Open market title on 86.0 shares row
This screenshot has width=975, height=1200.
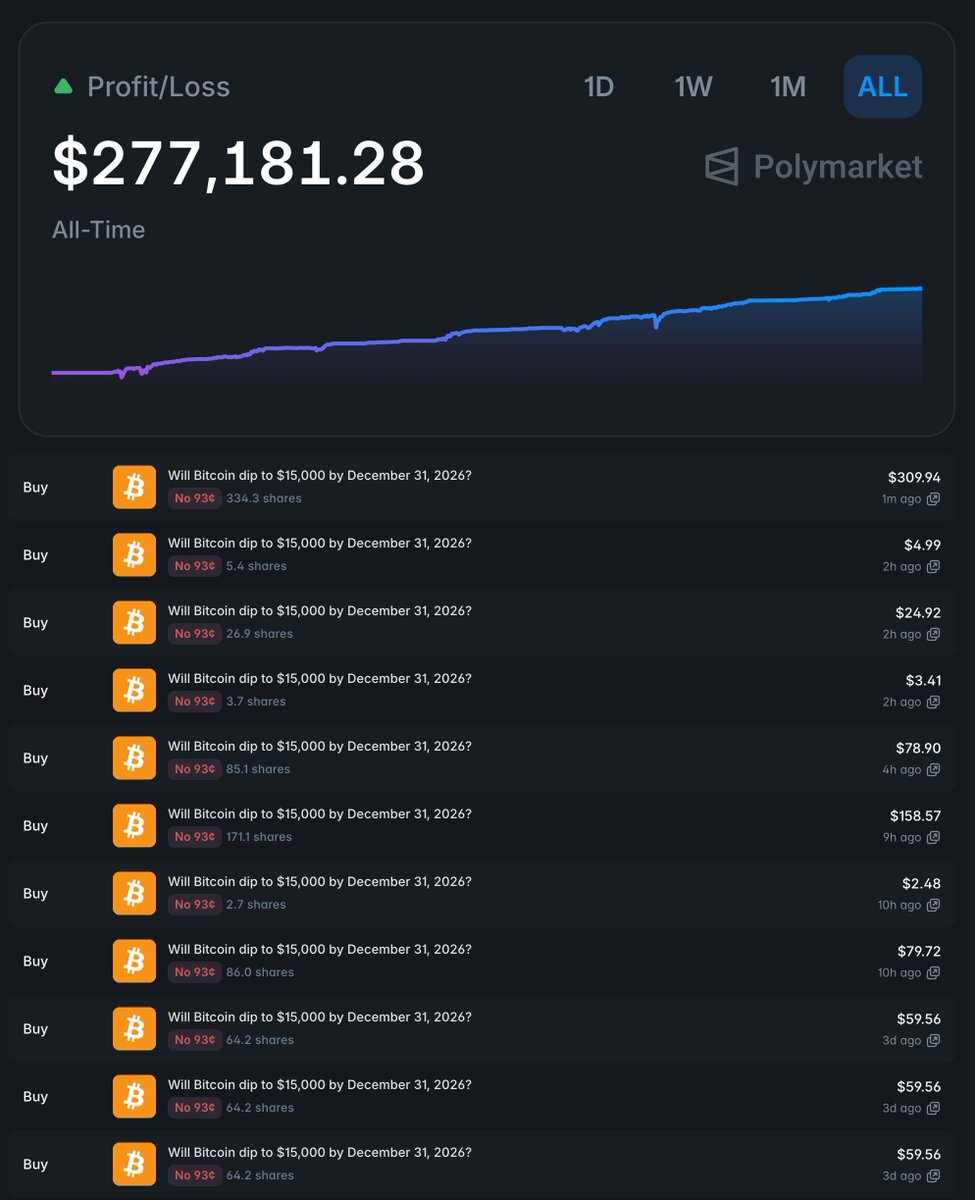[x=320, y=949]
